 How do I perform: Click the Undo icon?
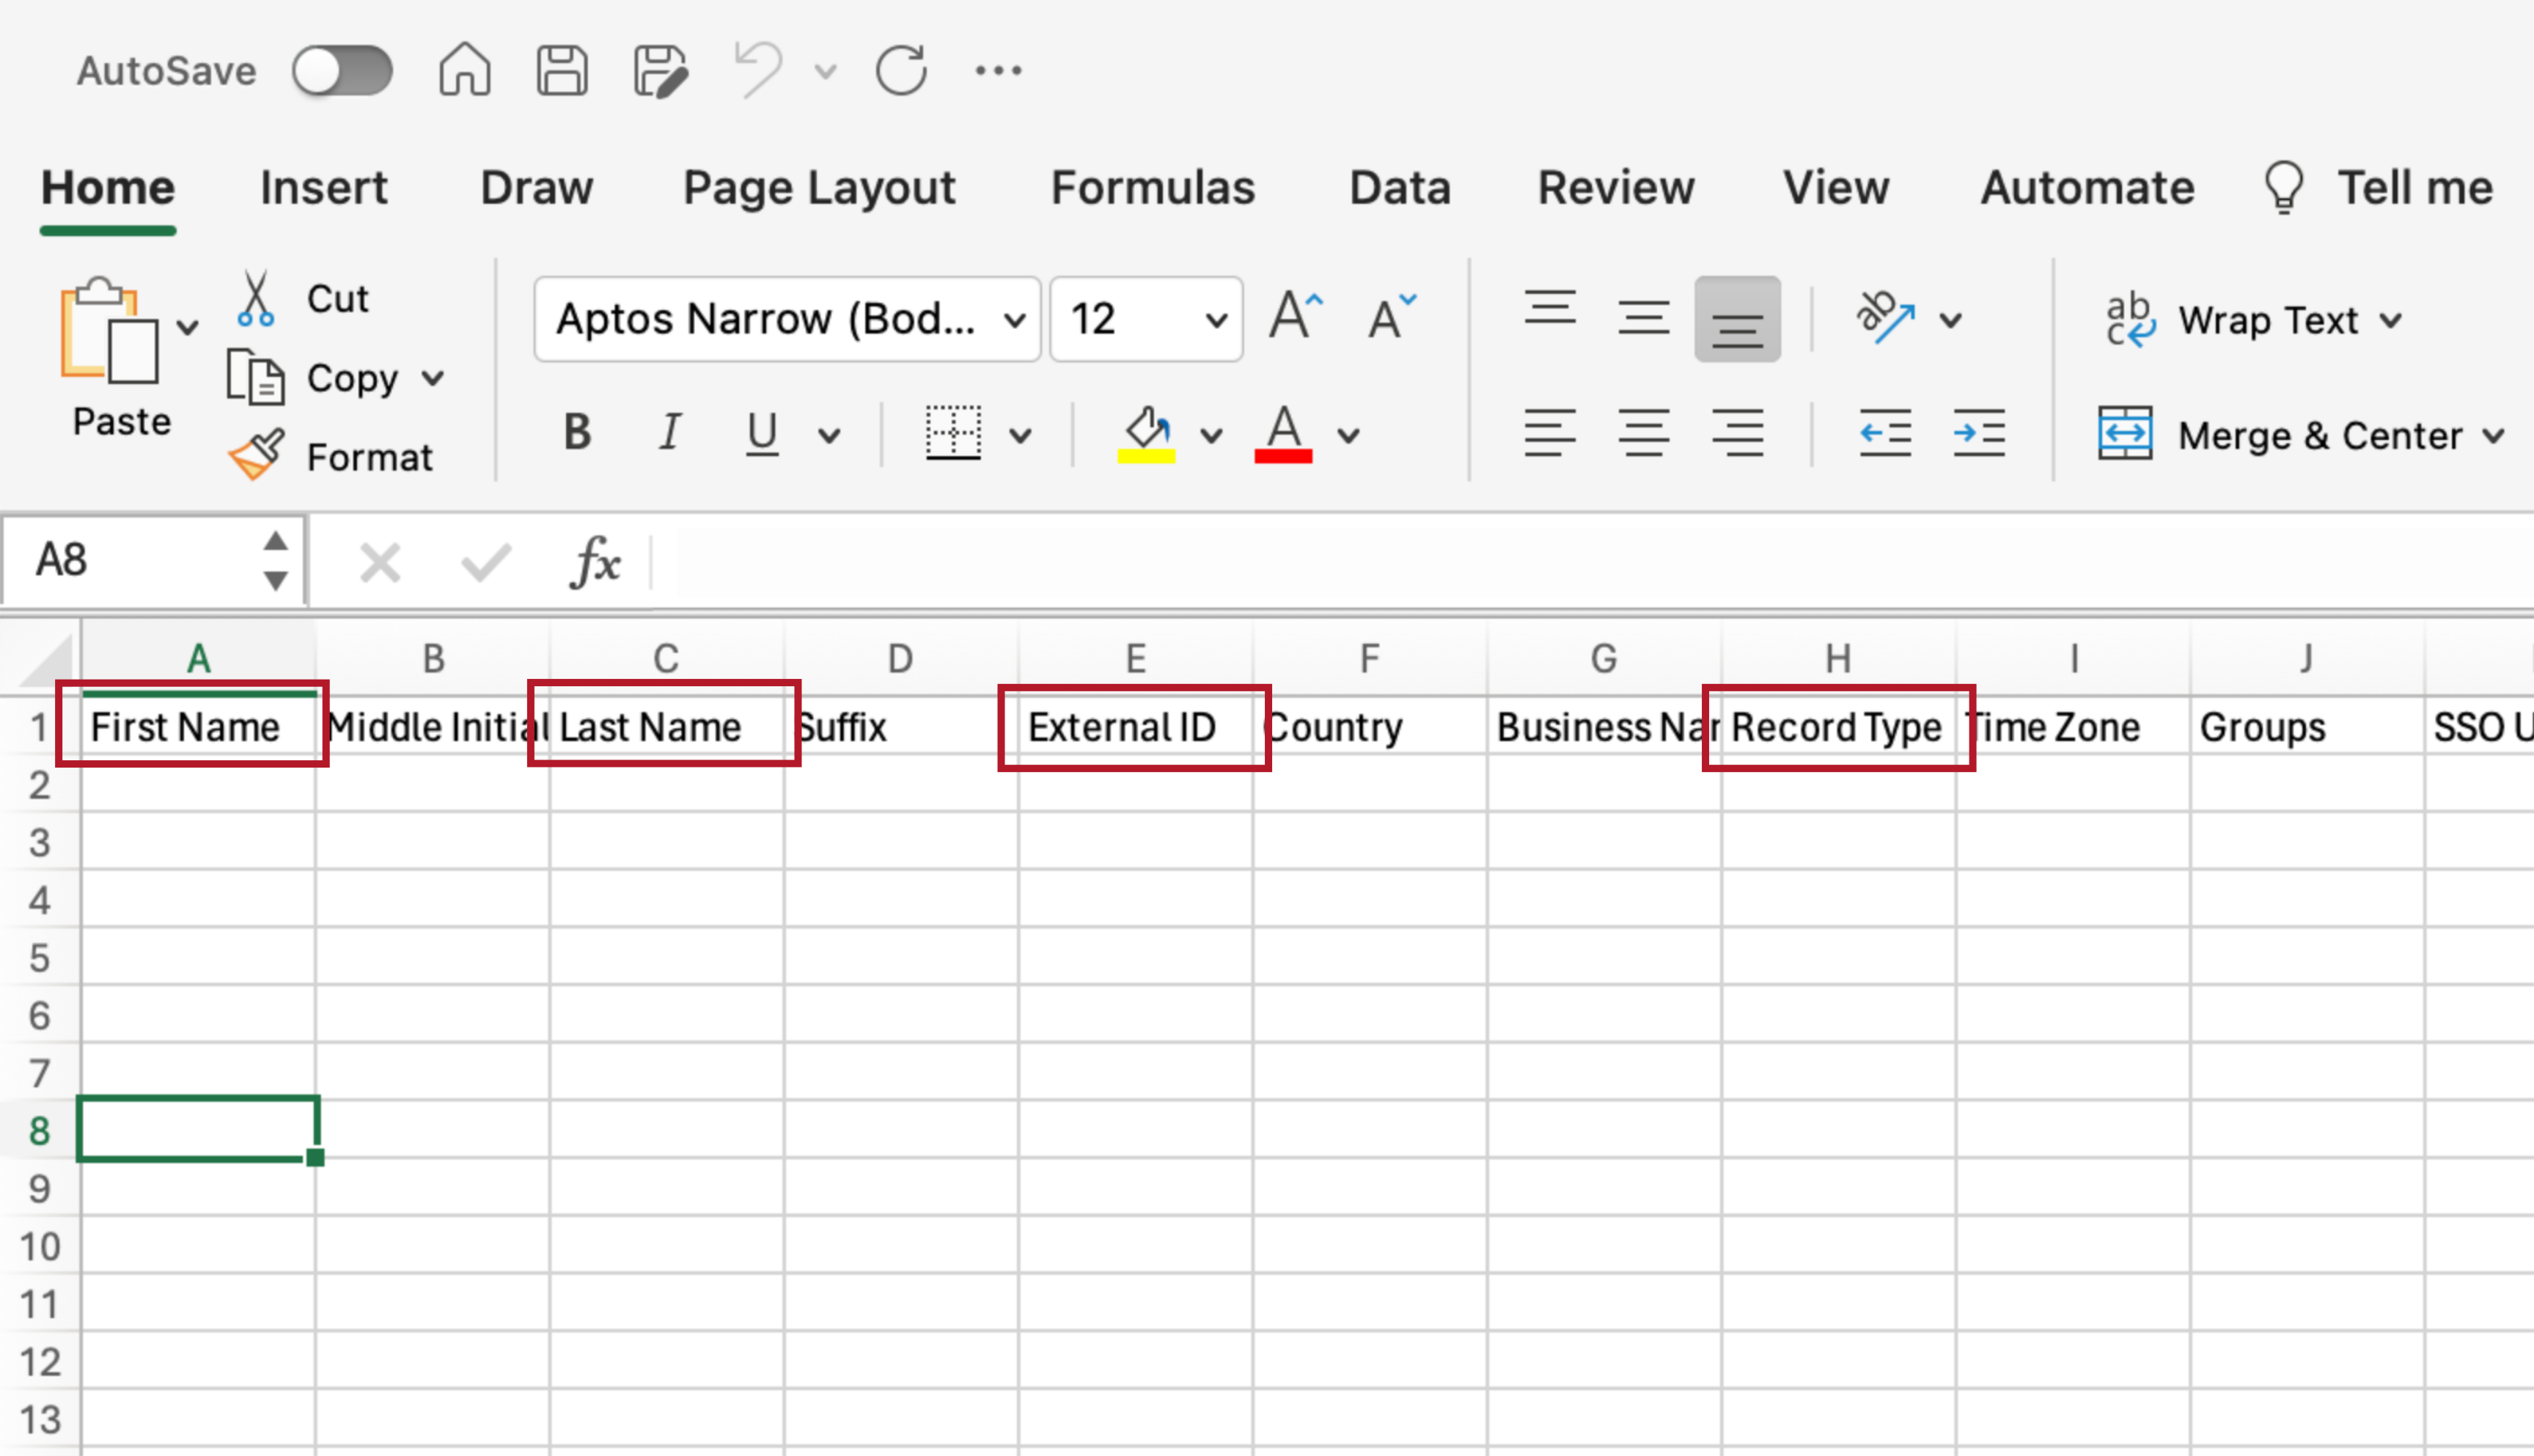756,68
